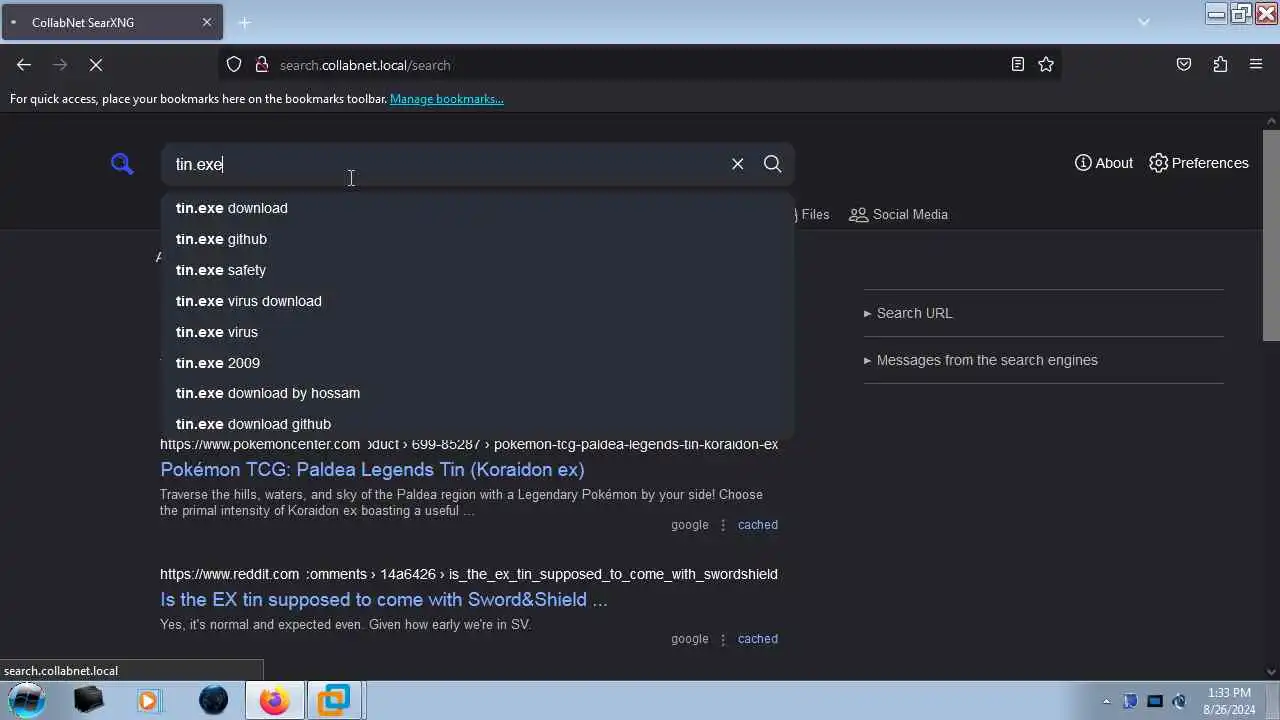
Task: Click the browser address bar
Action: pyautogui.click(x=640, y=65)
